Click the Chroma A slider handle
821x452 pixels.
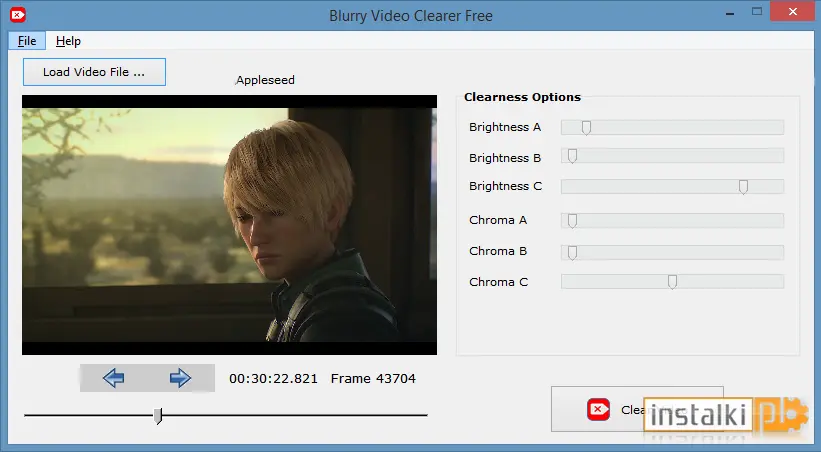click(572, 221)
